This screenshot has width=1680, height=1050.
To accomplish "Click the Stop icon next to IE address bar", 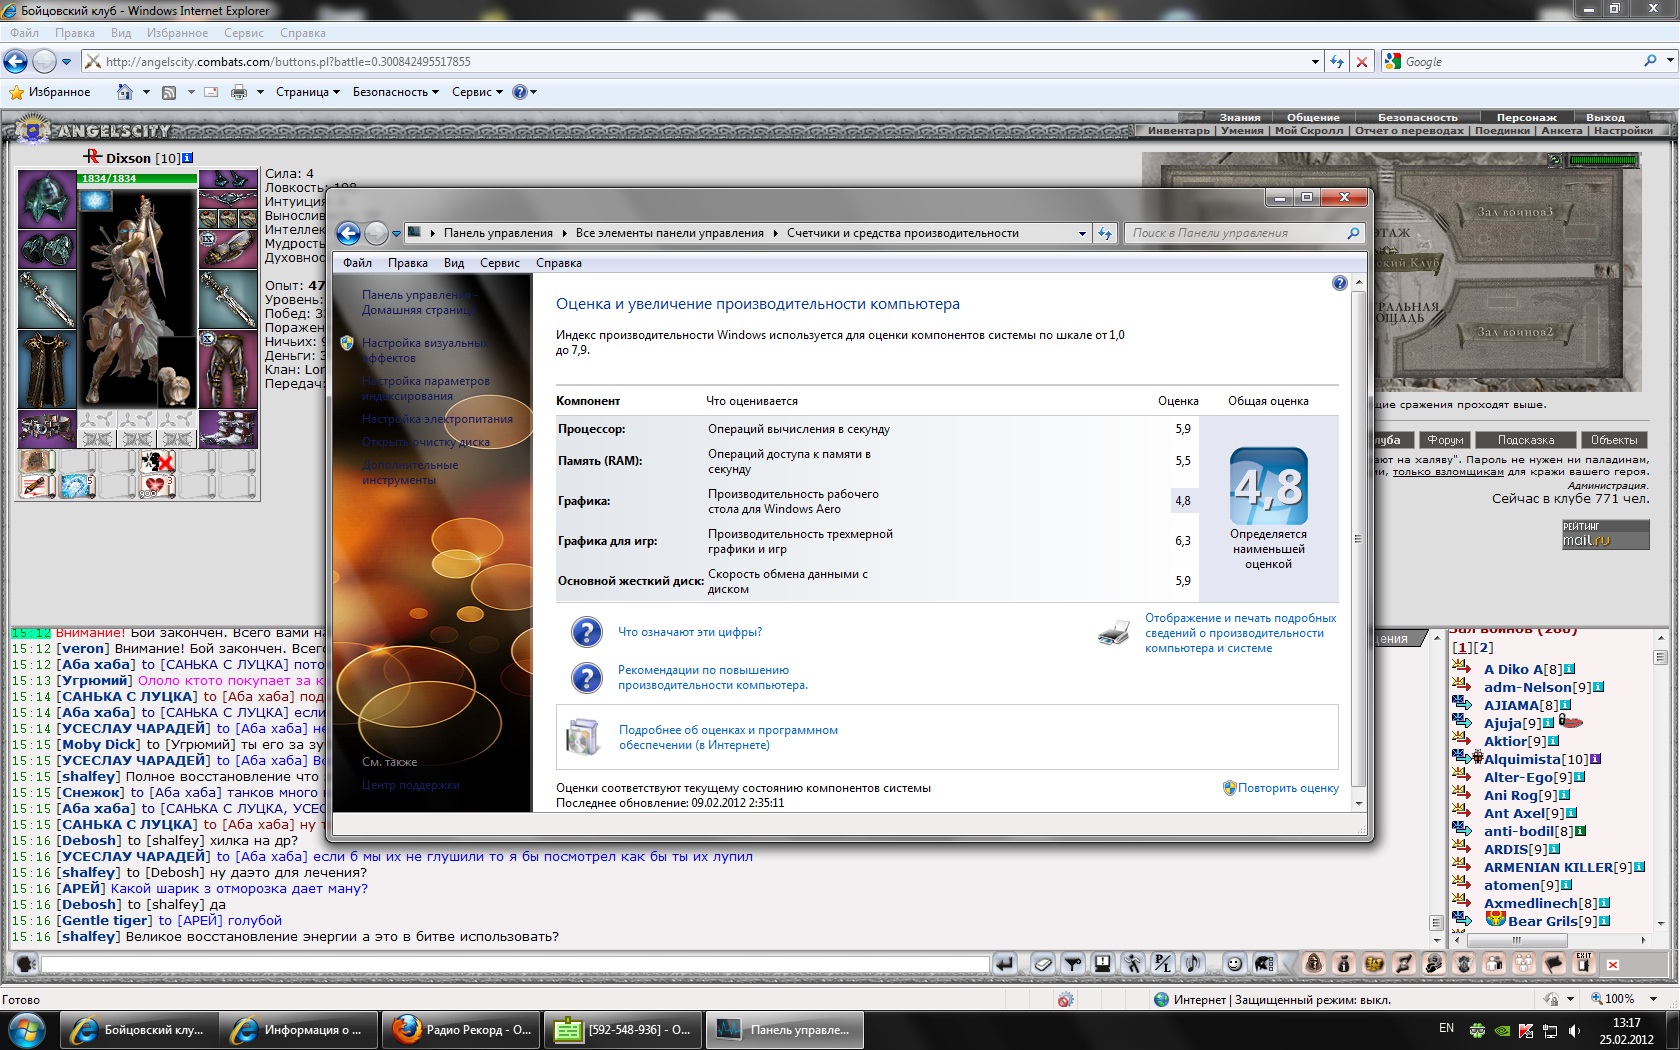I will 1361,62.
